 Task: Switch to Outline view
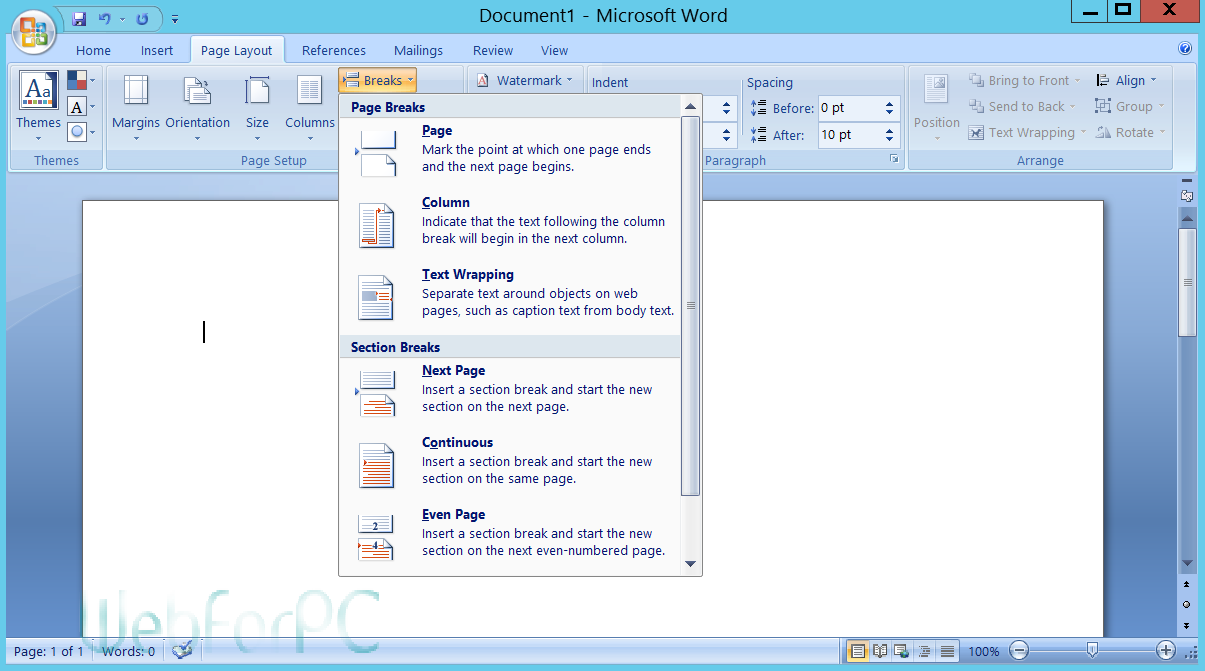925,651
